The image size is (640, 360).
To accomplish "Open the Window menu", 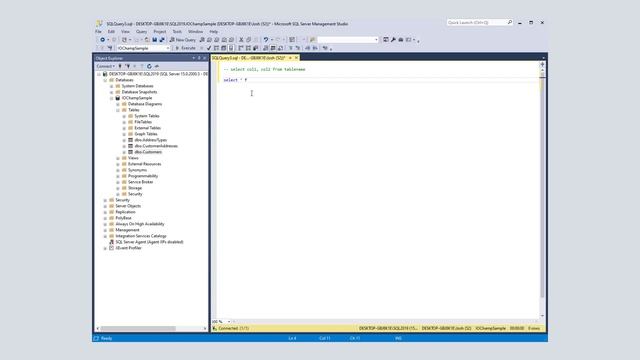I will click(x=196, y=31).
